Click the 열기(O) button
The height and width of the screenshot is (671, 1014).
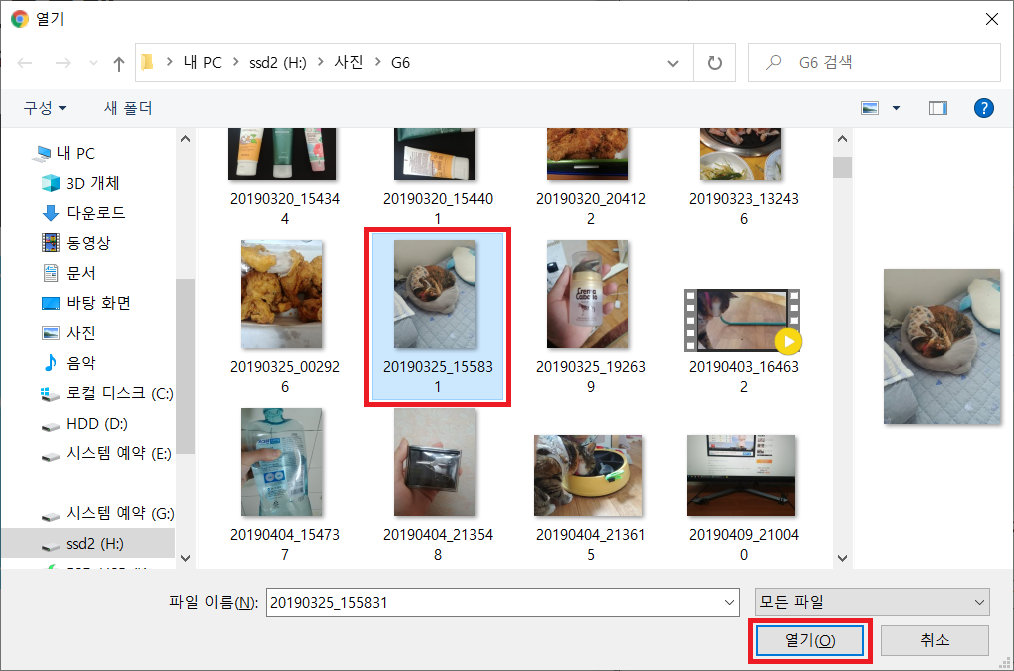810,641
